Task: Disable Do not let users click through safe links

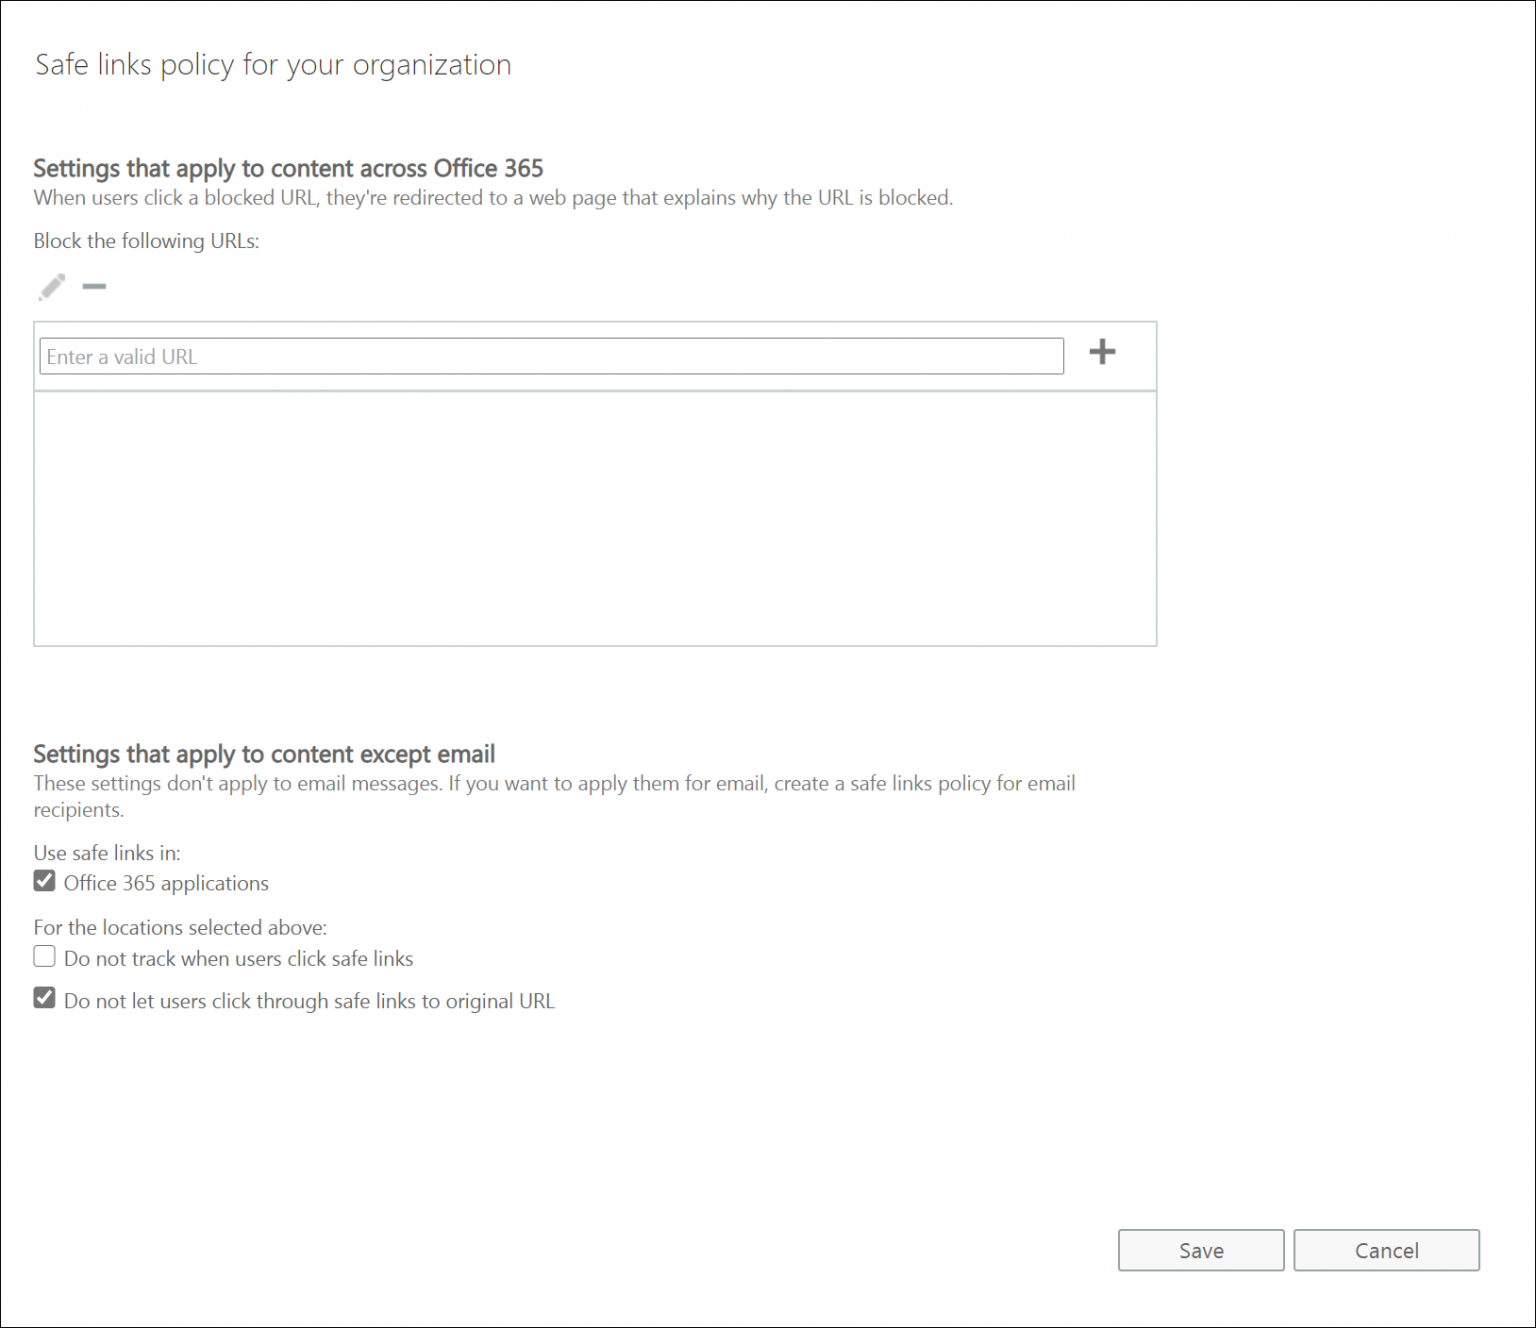Action: point(44,998)
